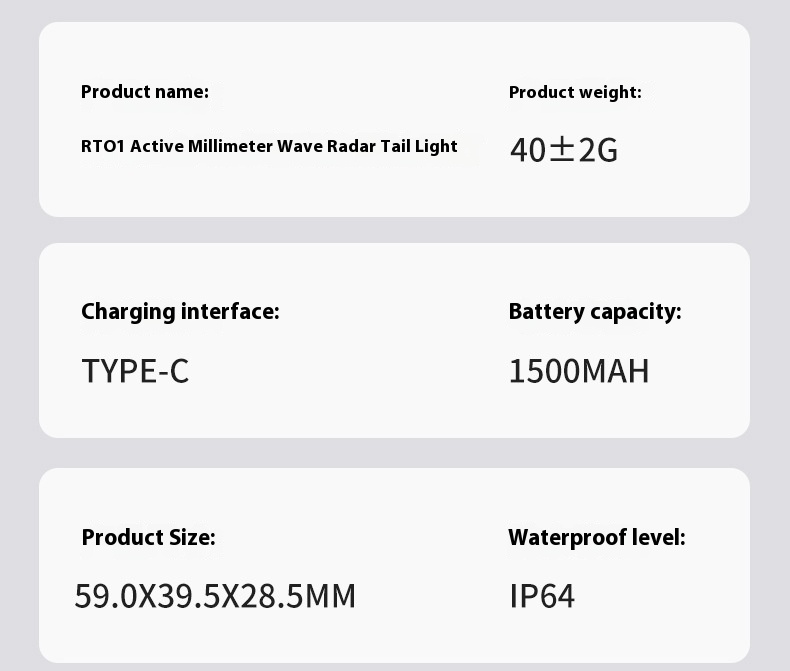This screenshot has width=790, height=671.
Task: Click the "39.5" dimension in product size
Action: [x=189, y=596]
